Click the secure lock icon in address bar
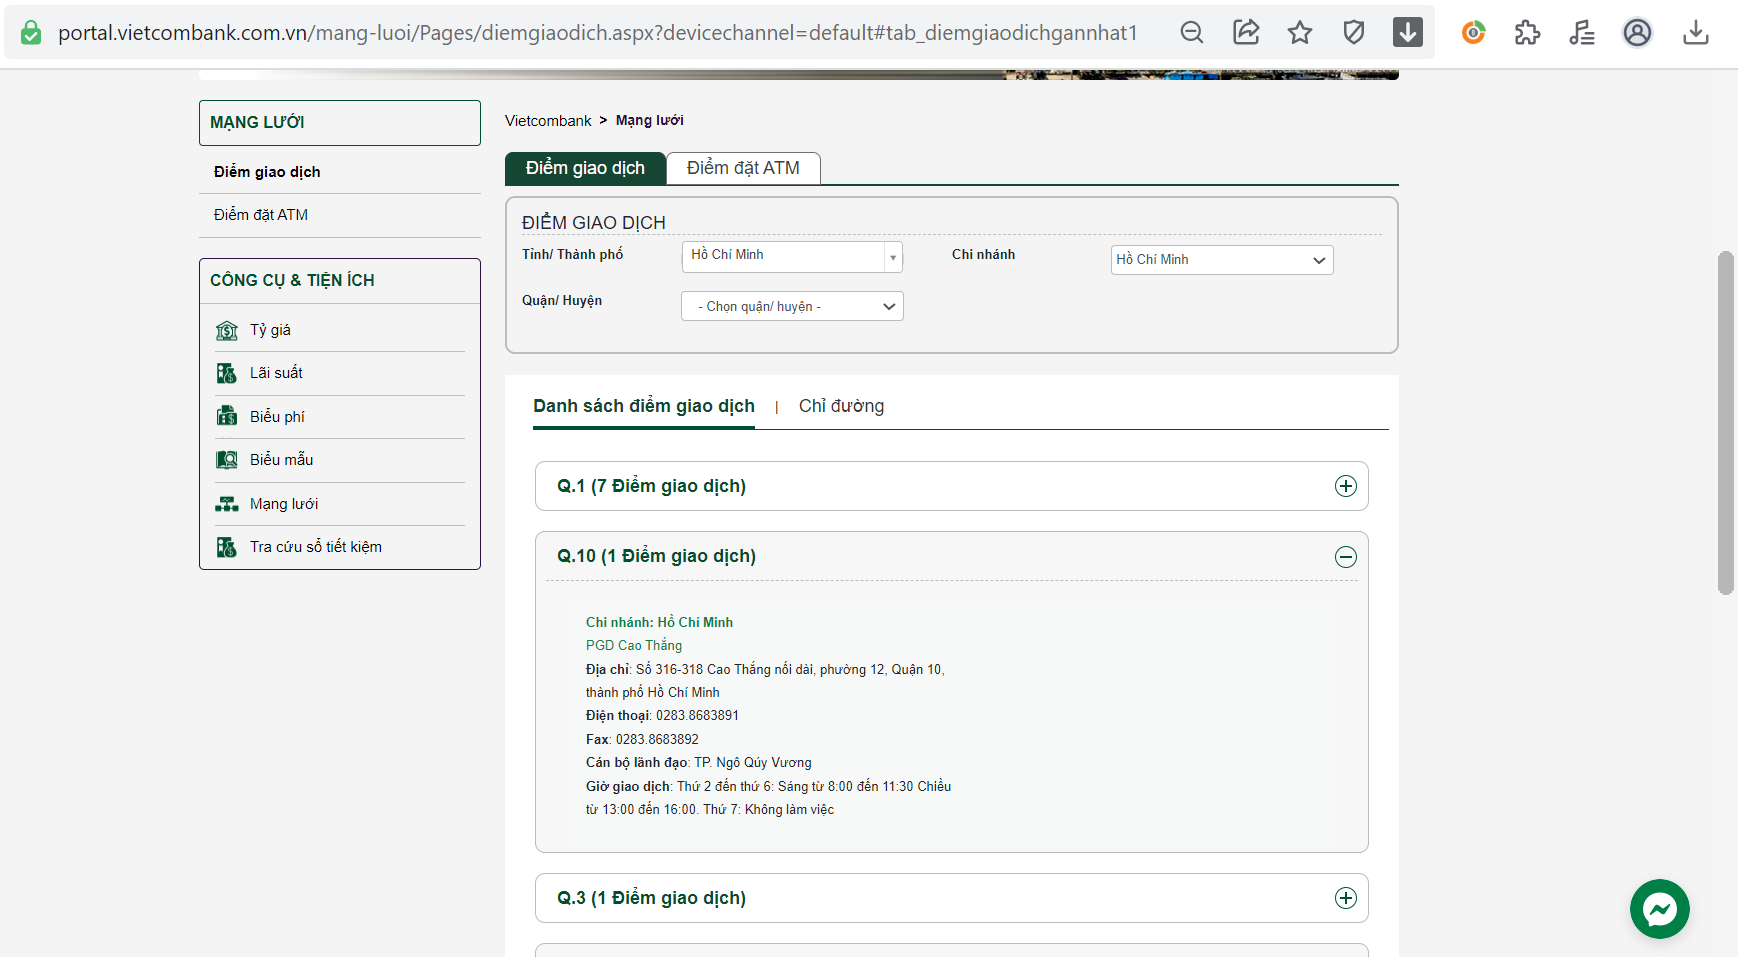The width and height of the screenshot is (1738, 957). (x=31, y=33)
